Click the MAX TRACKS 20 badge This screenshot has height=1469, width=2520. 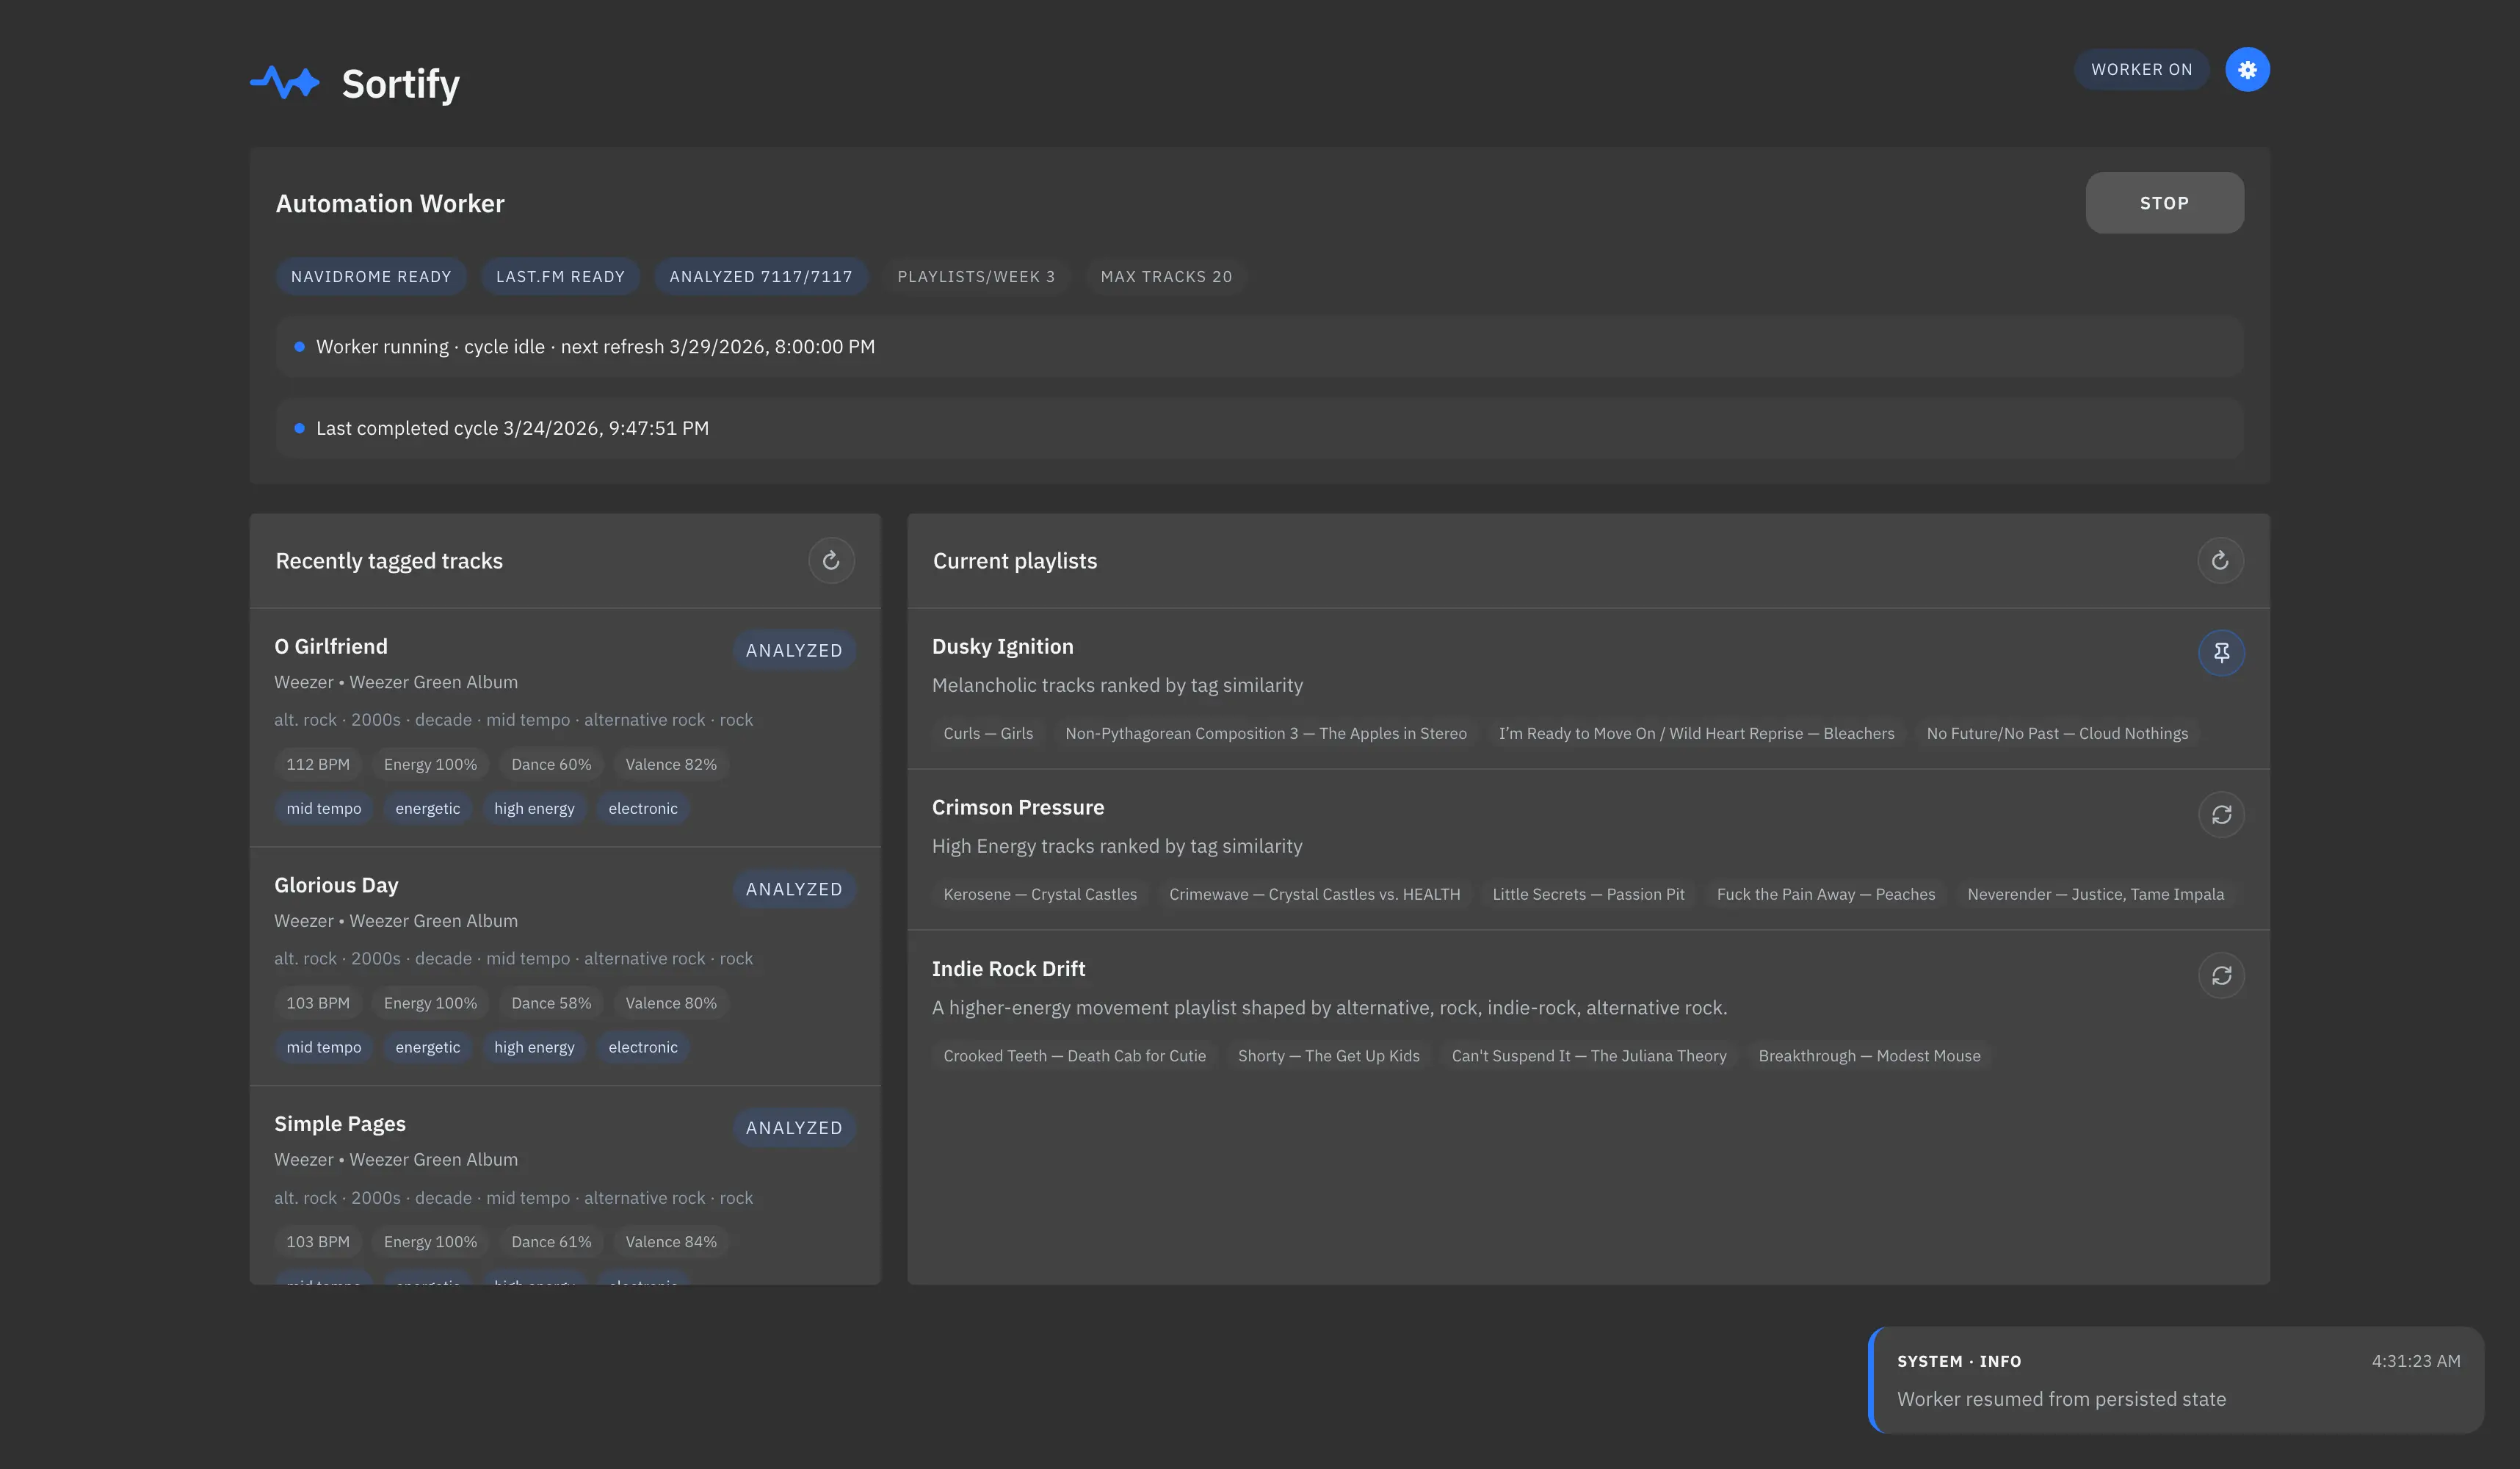pyautogui.click(x=1166, y=276)
